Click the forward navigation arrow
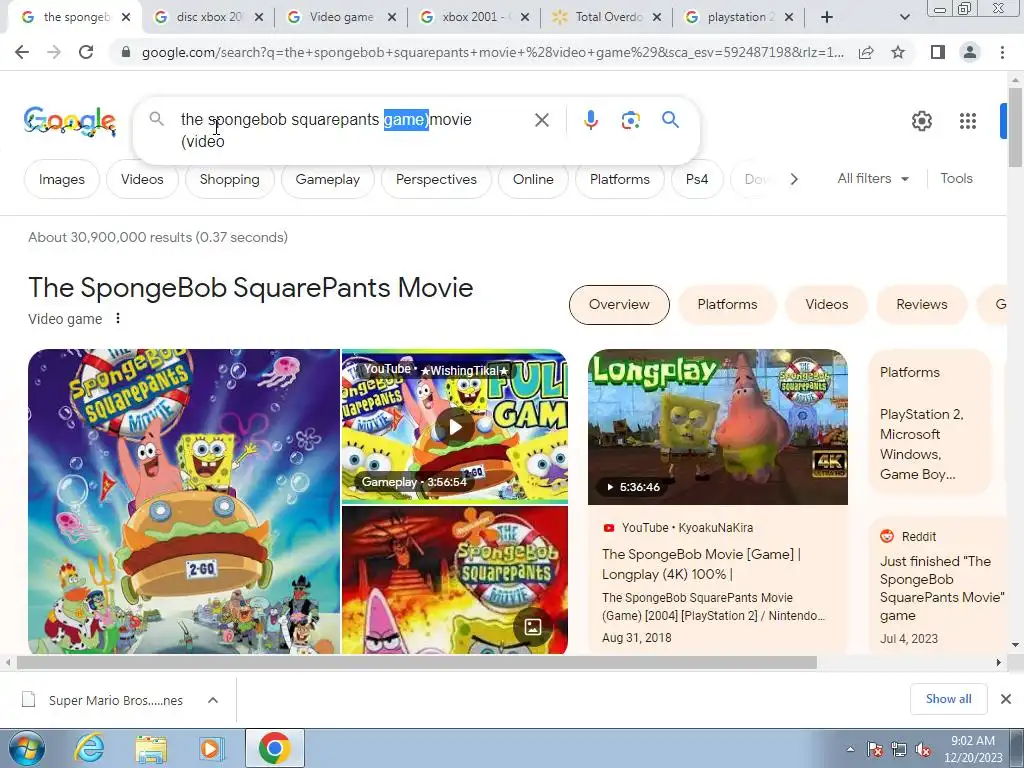Screen dimensions: 1024x768 coord(54,52)
